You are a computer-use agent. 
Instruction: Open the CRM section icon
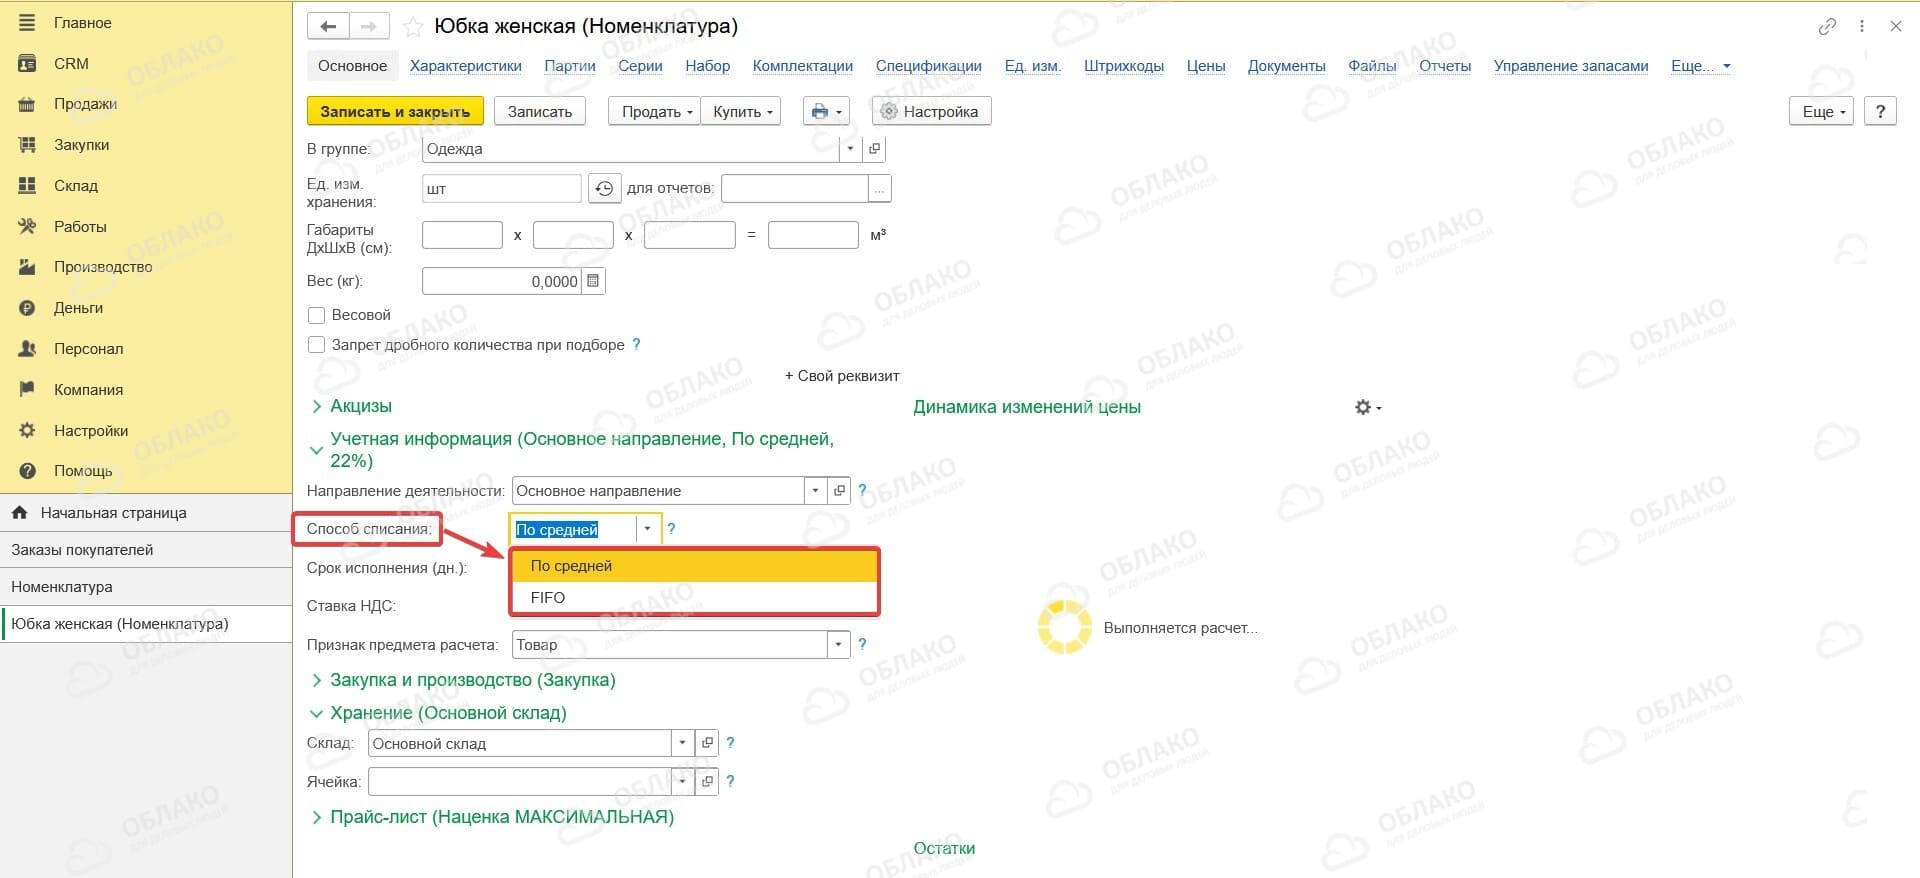27,63
